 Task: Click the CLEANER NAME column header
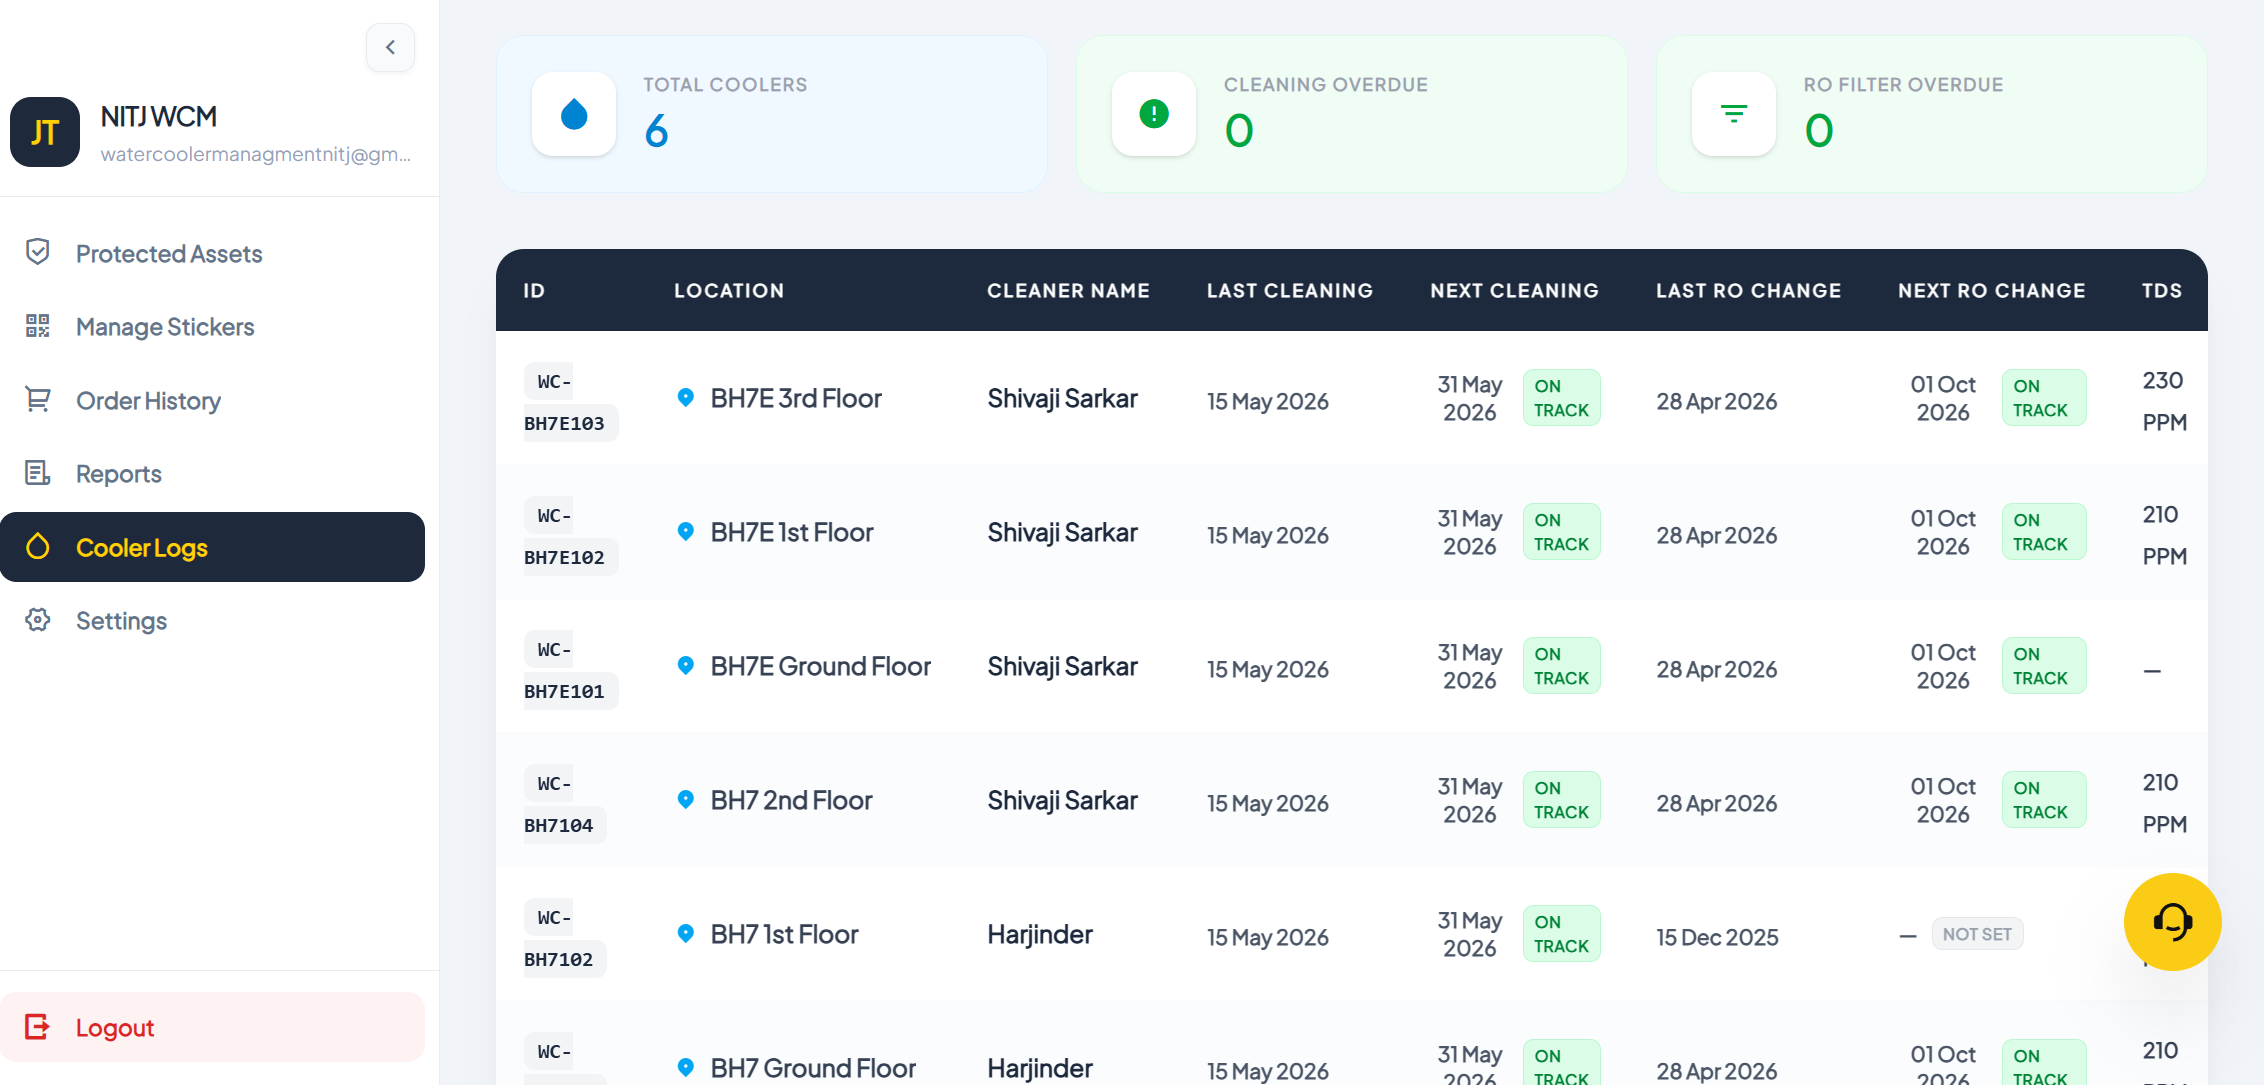[x=1068, y=290]
